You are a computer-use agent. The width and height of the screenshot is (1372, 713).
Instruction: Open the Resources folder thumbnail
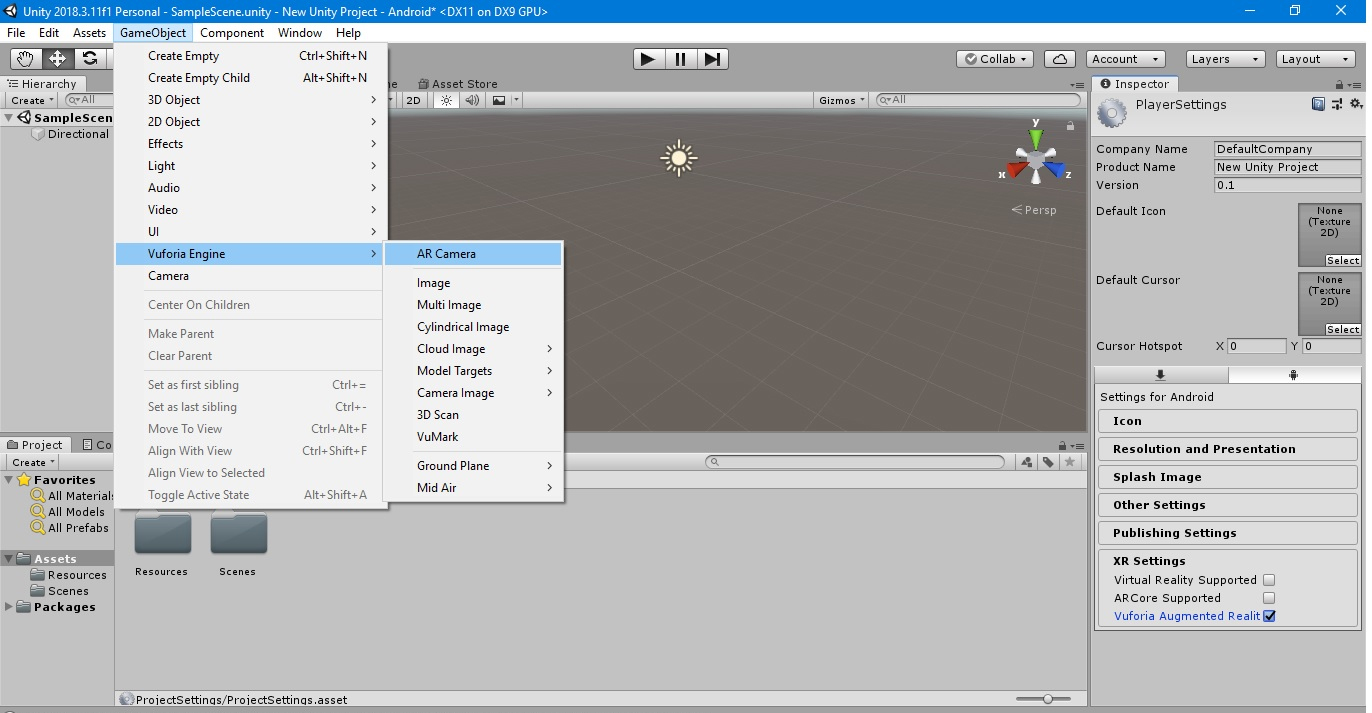pos(162,532)
